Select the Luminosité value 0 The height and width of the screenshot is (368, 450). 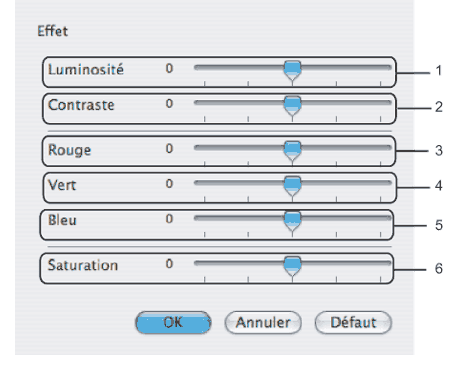coord(169,68)
